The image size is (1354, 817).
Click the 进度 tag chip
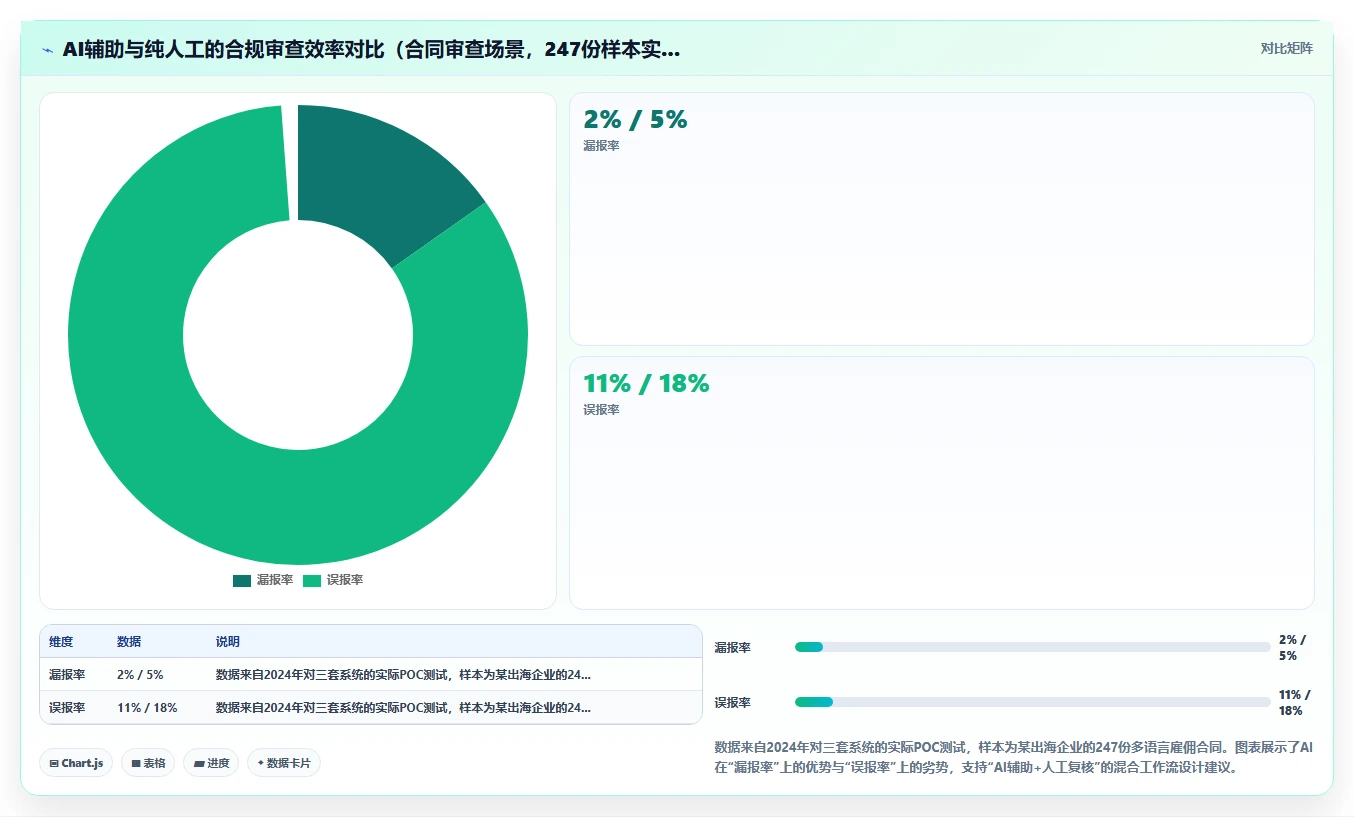[211, 763]
